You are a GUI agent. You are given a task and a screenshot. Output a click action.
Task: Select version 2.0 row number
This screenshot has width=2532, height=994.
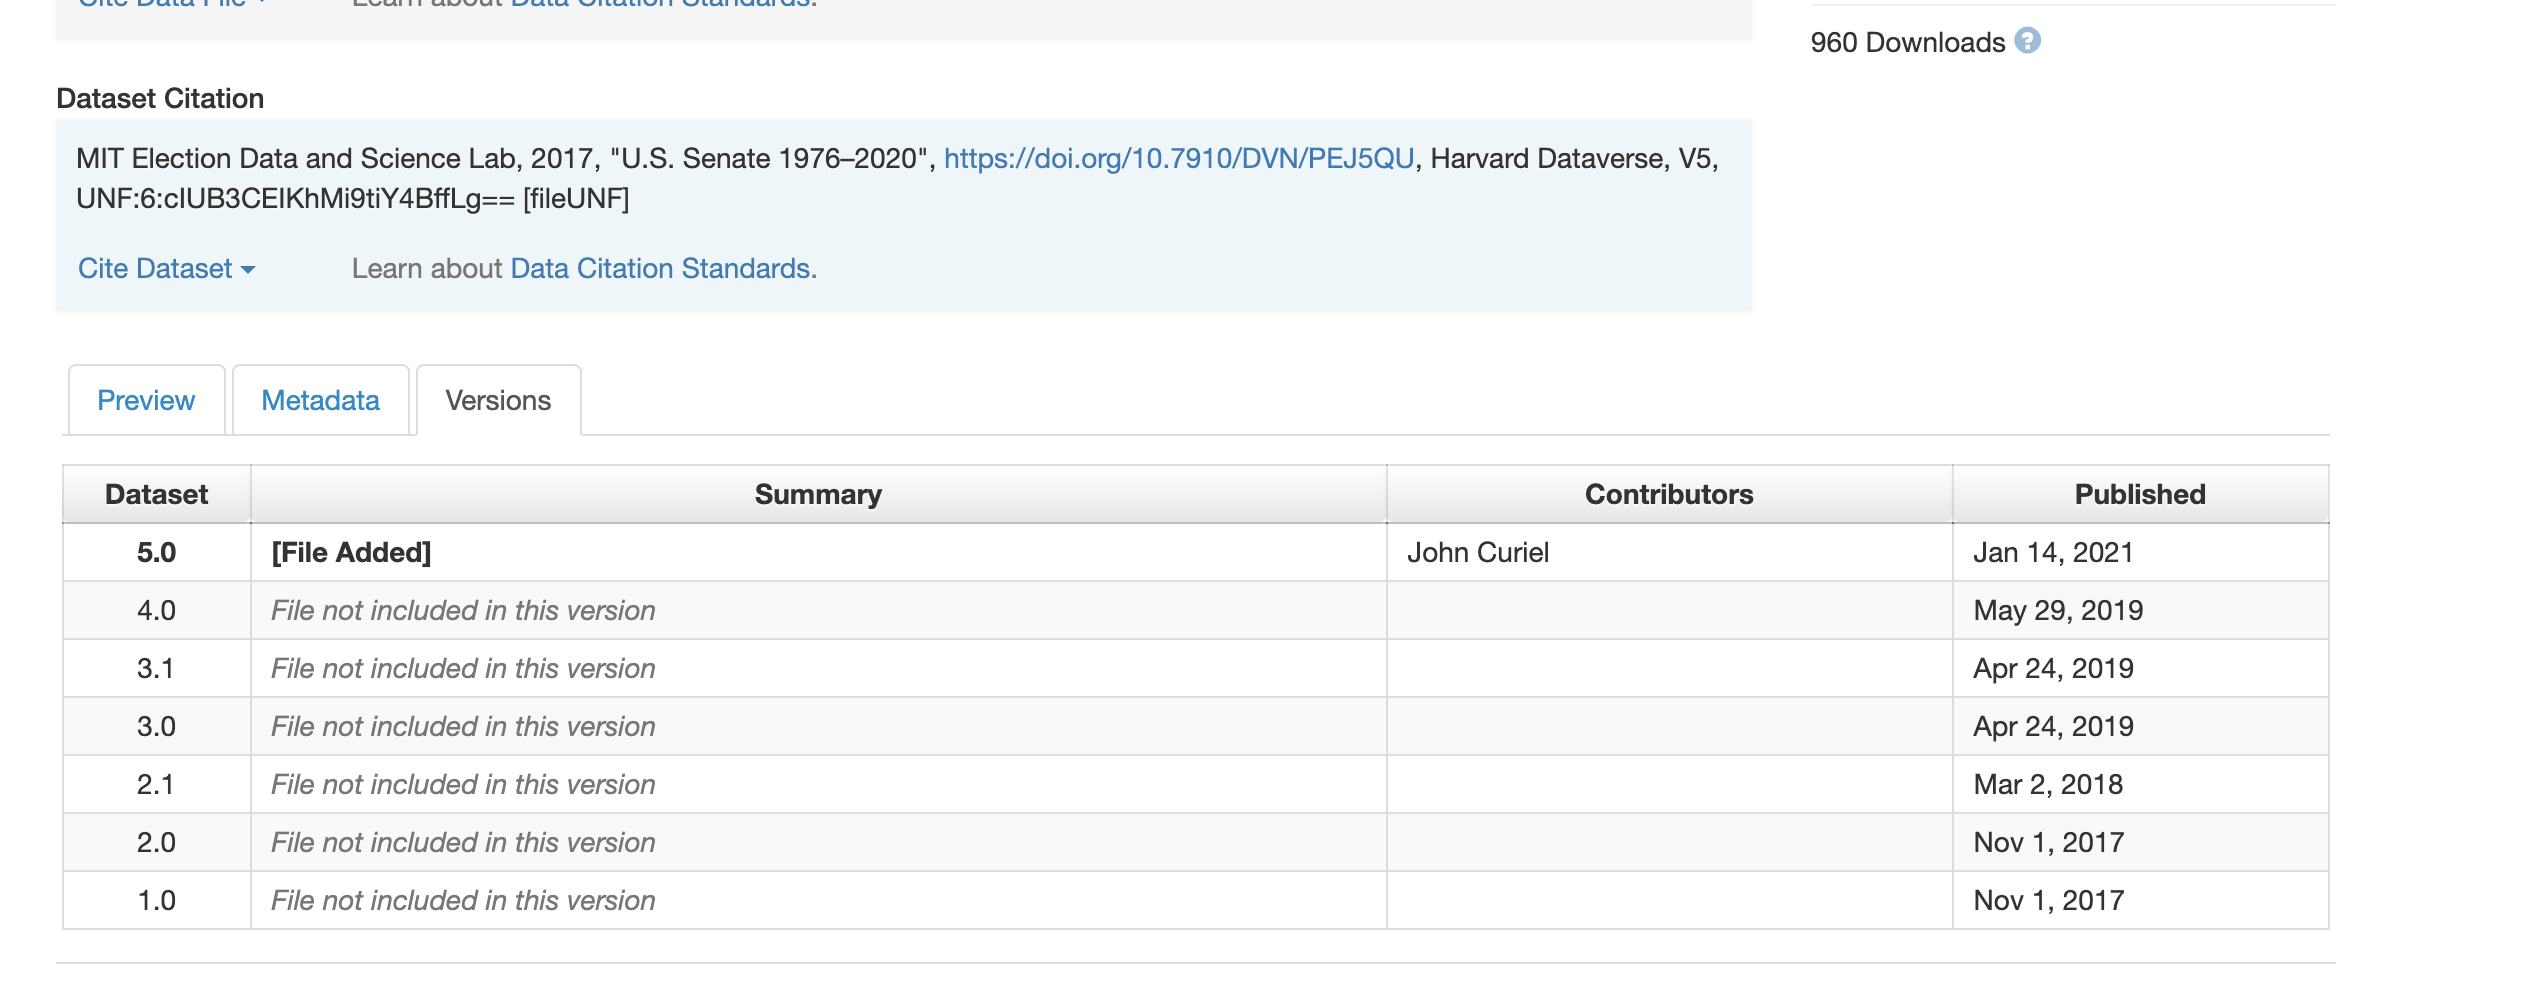click(x=156, y=843)
